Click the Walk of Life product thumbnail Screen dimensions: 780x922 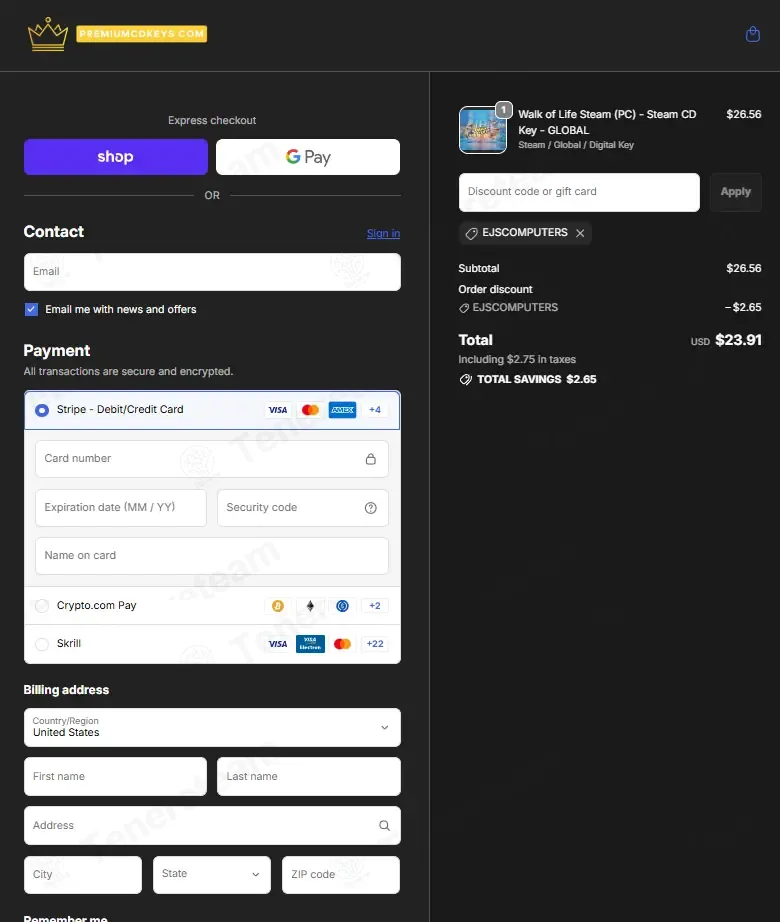pos(482,130)
